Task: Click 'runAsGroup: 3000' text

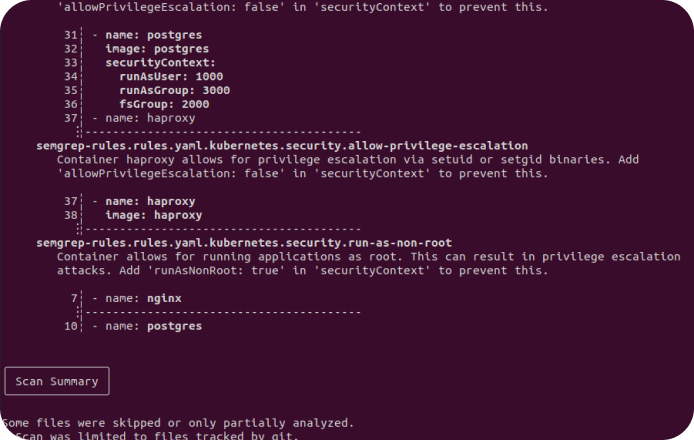Action: click(174, 90)
